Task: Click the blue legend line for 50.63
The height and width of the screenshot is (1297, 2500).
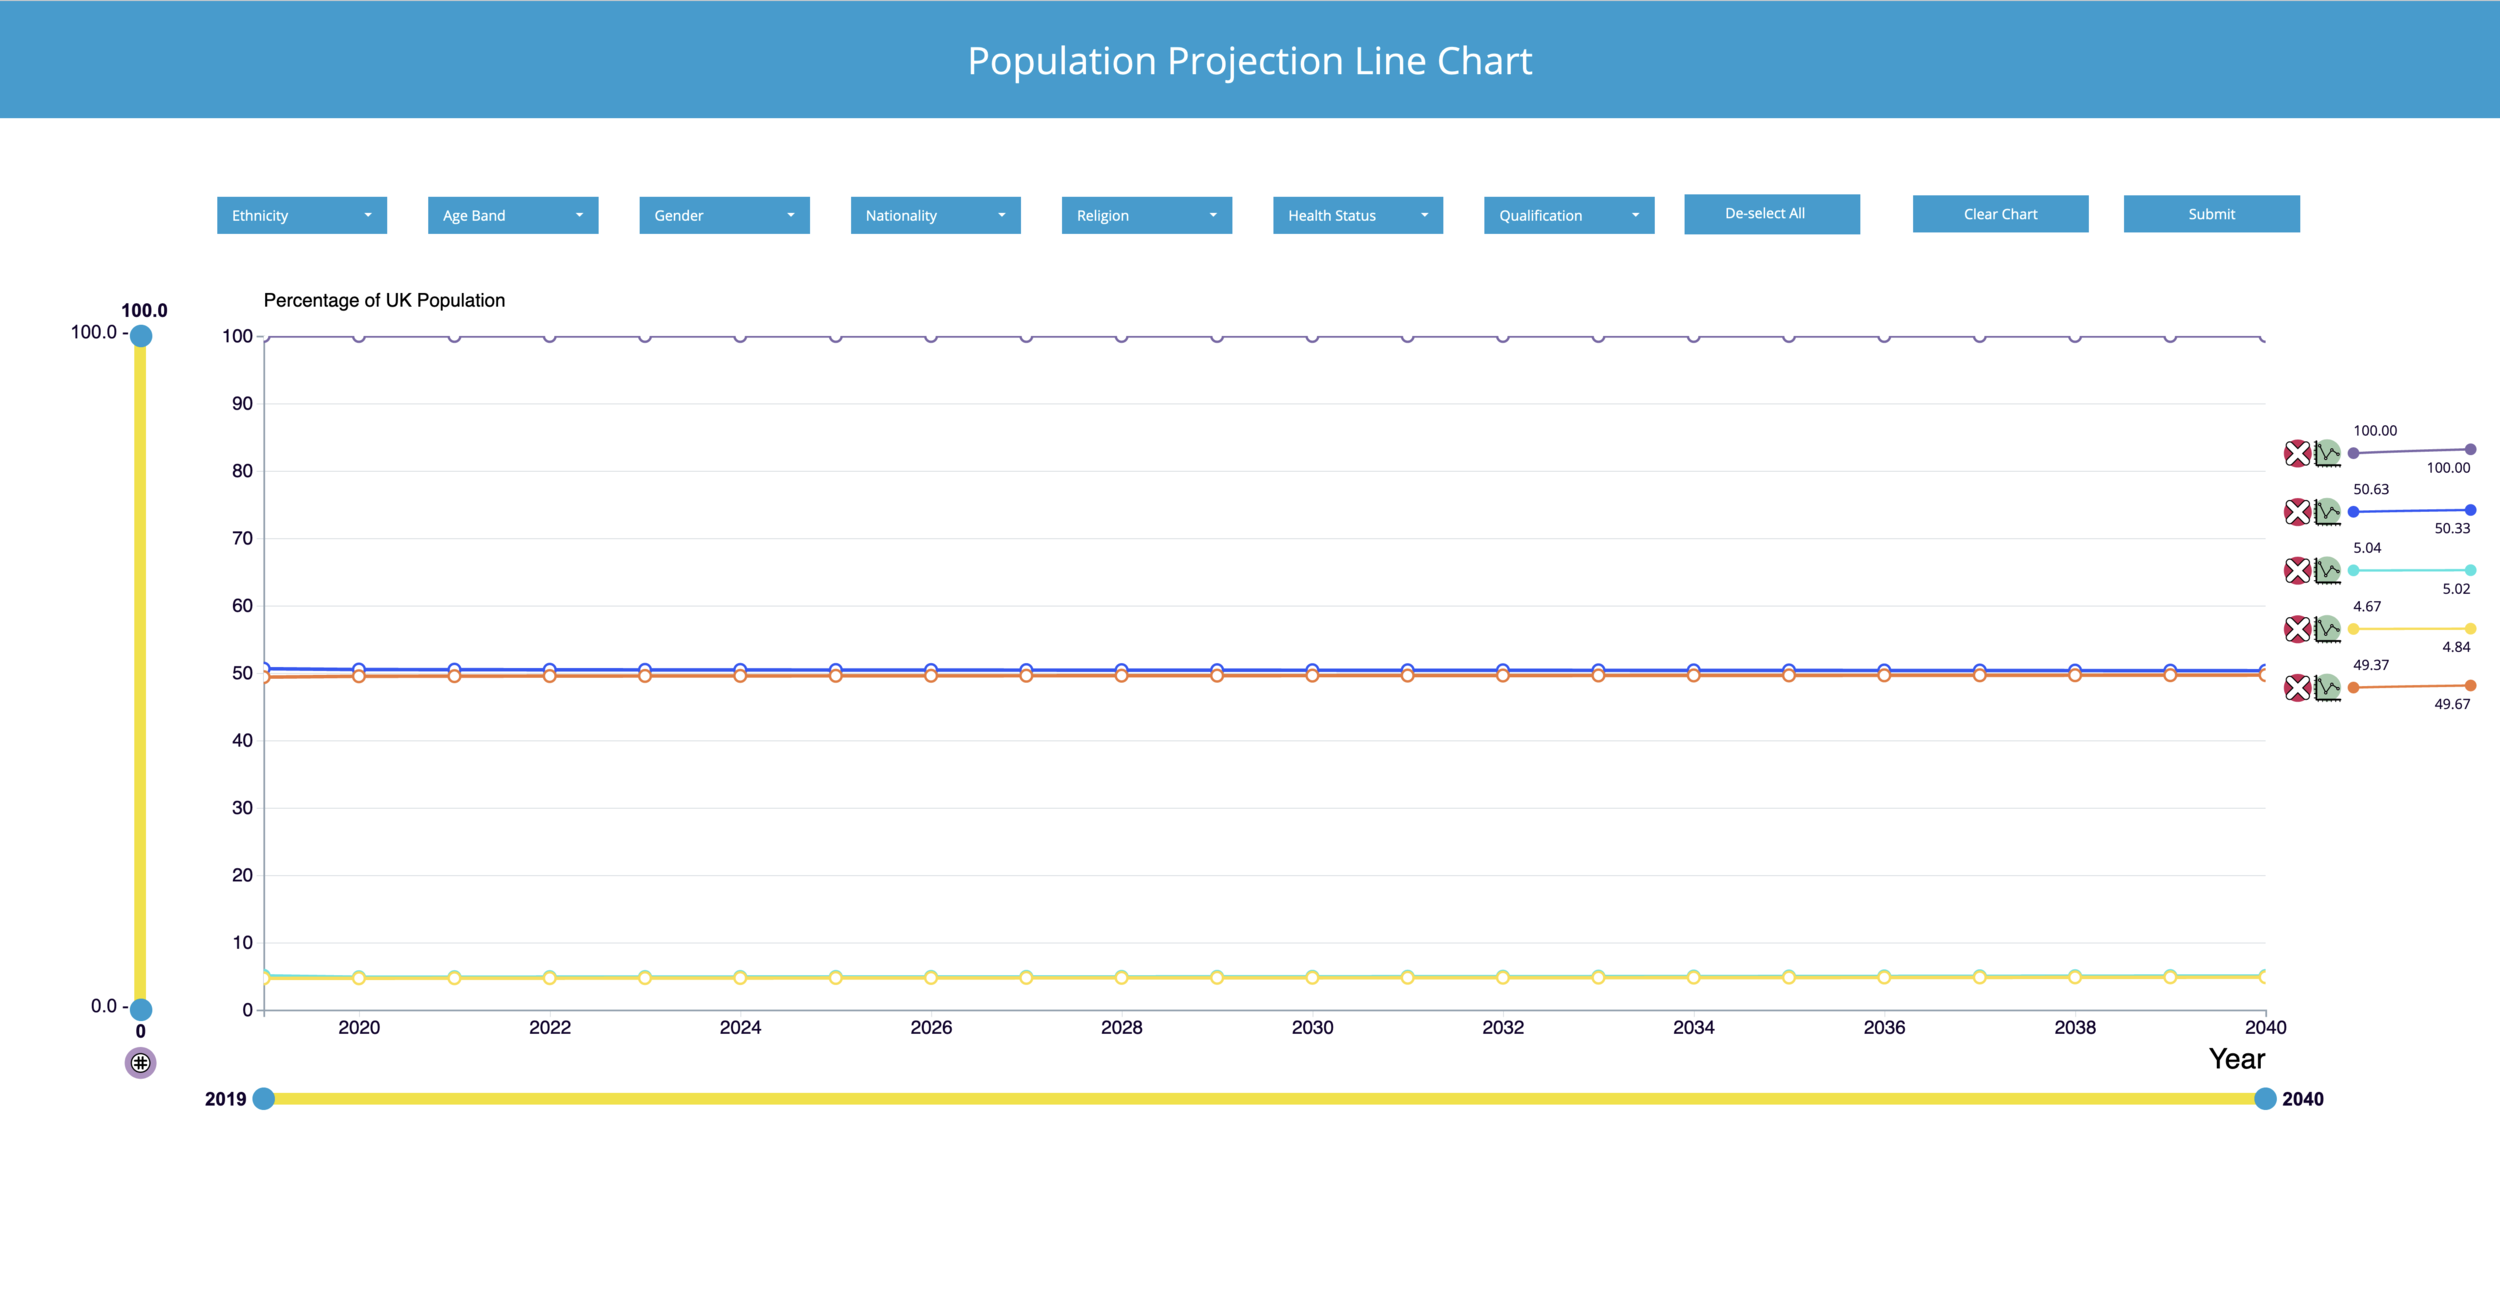Action: click(2412, 511)
